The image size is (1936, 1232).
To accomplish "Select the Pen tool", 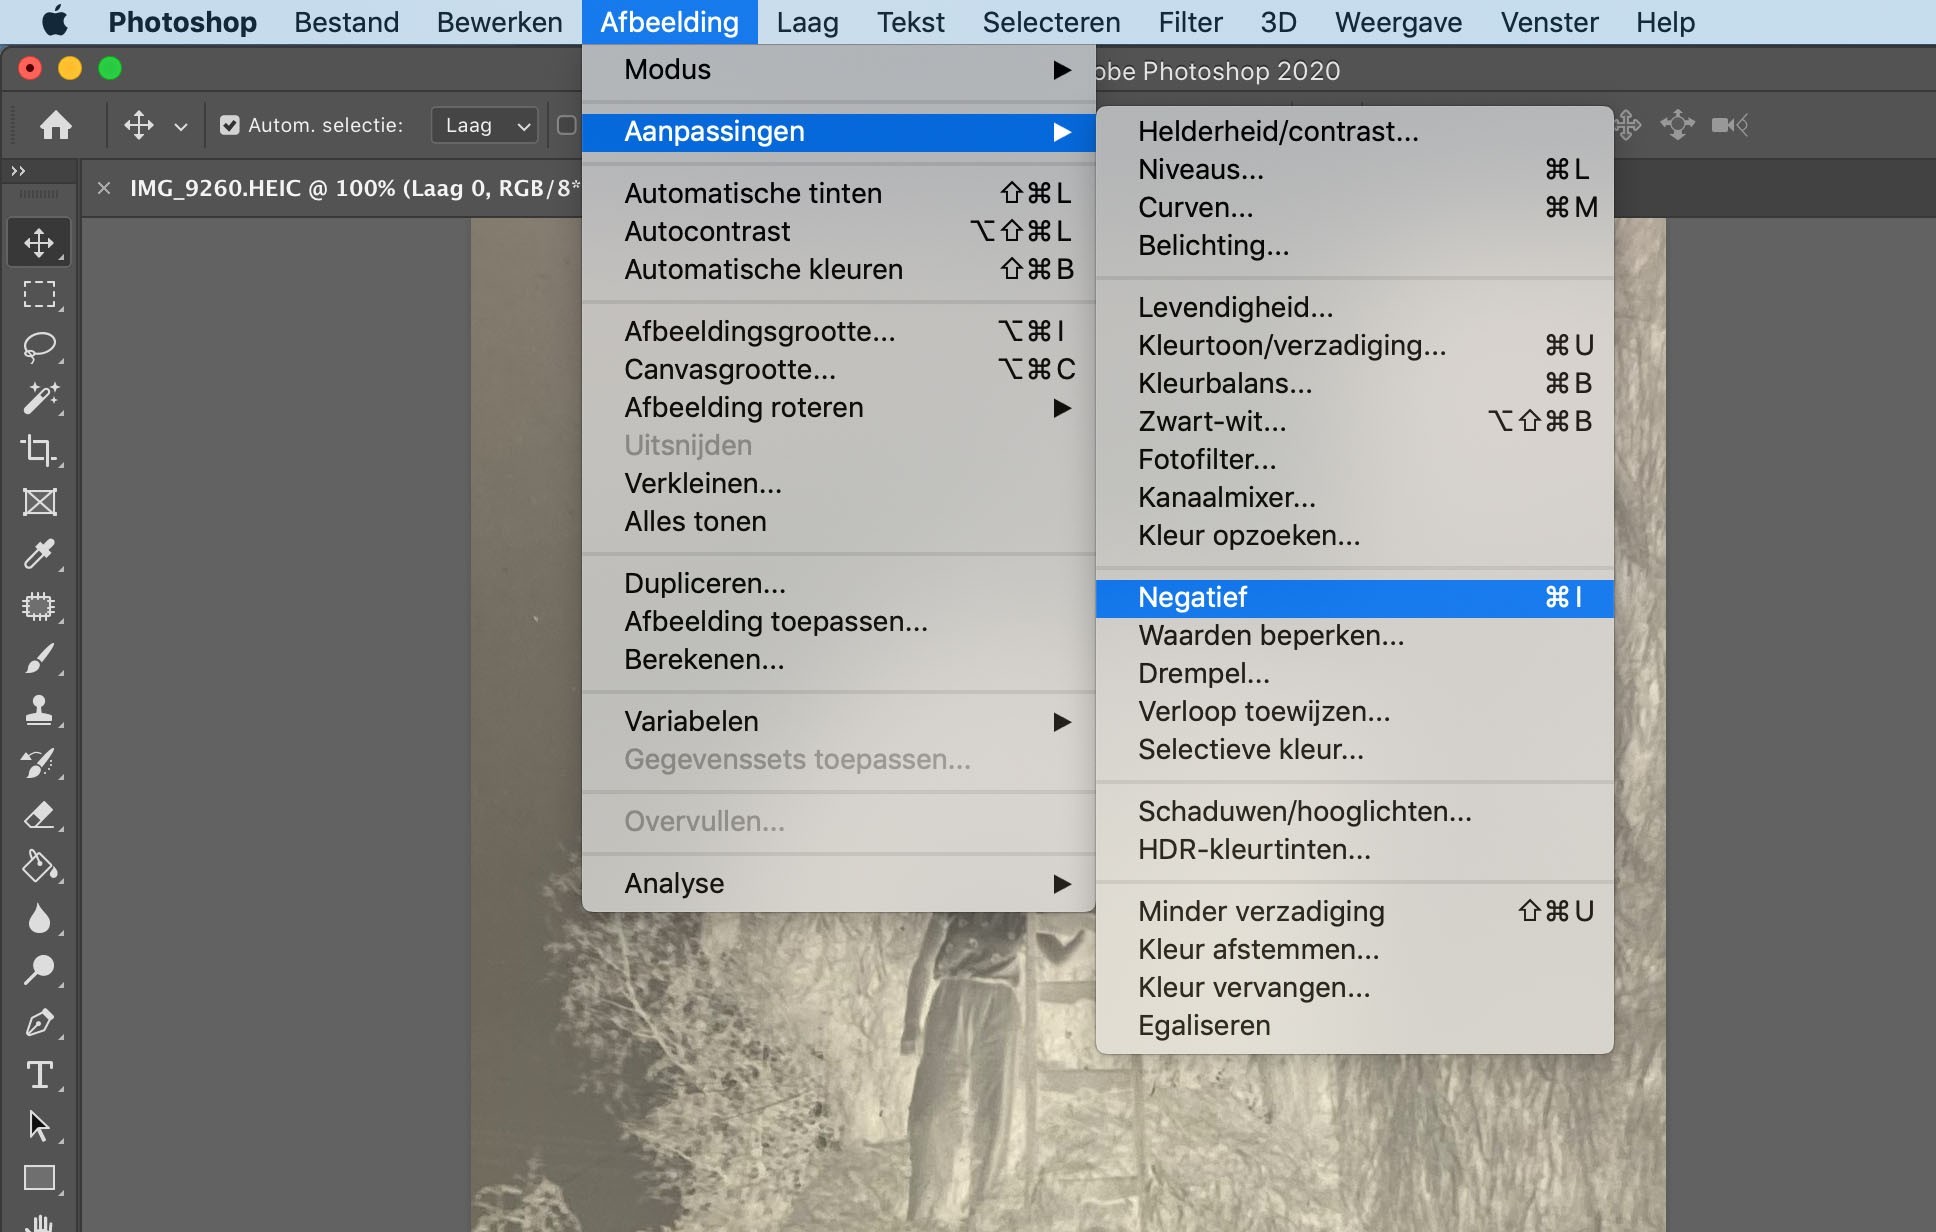I will (x=40, y=1022).
